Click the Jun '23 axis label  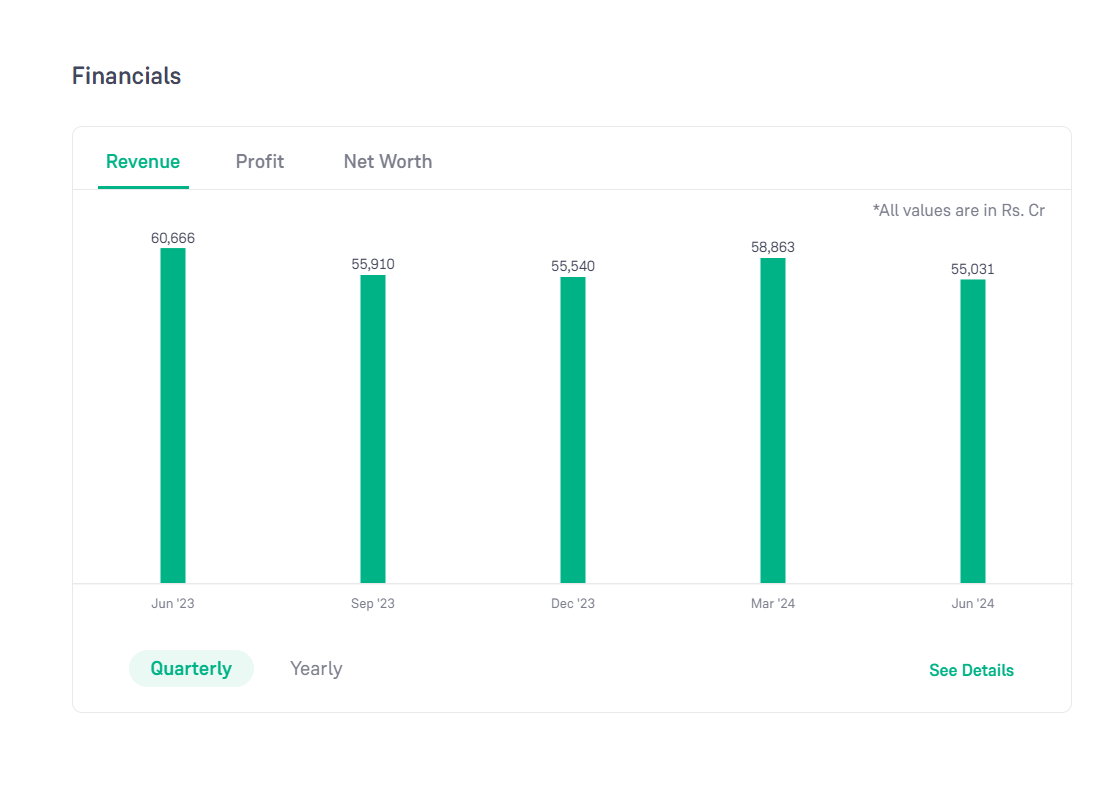click(x=173, y=603)
